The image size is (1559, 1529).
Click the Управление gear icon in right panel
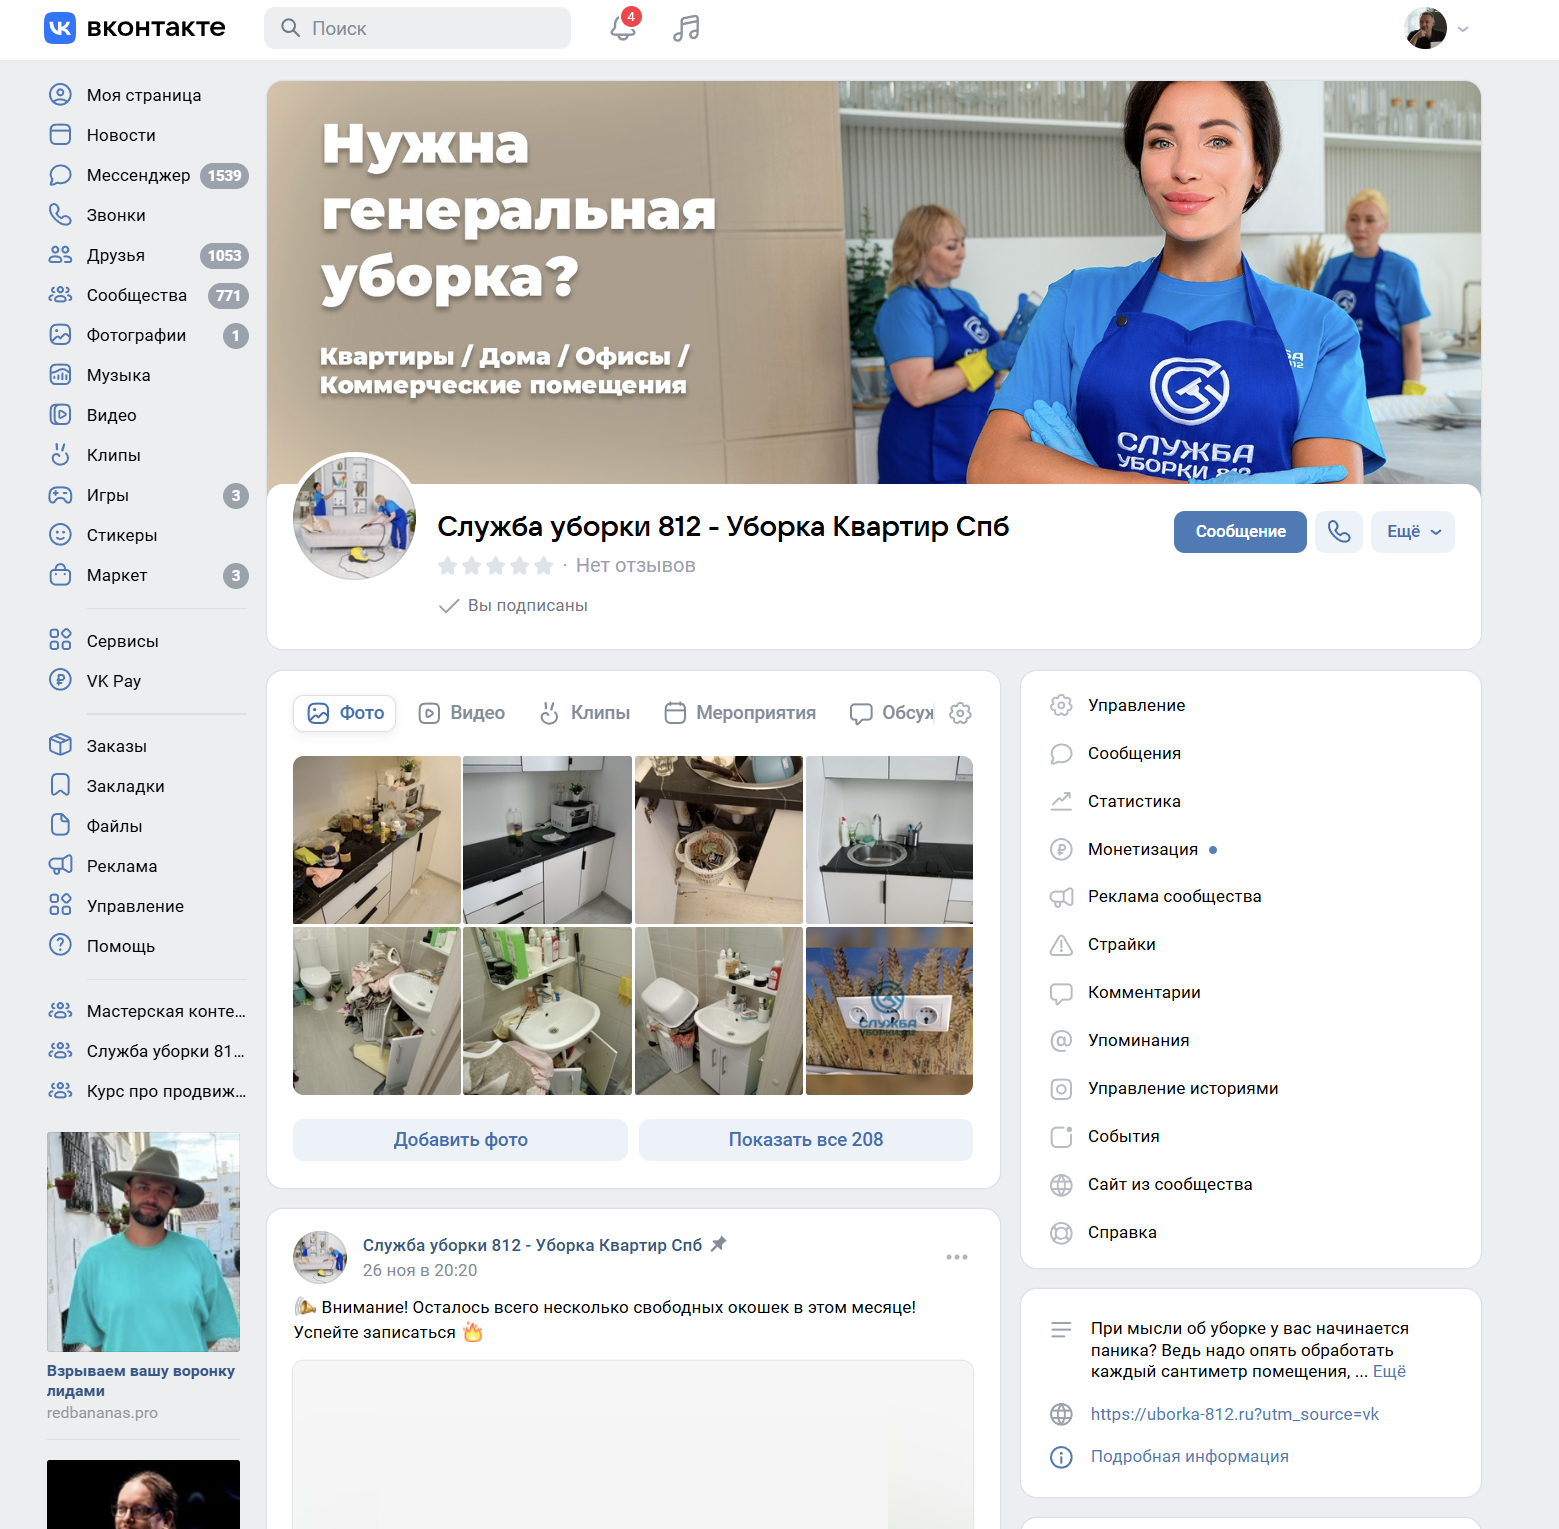[1061, 705]
